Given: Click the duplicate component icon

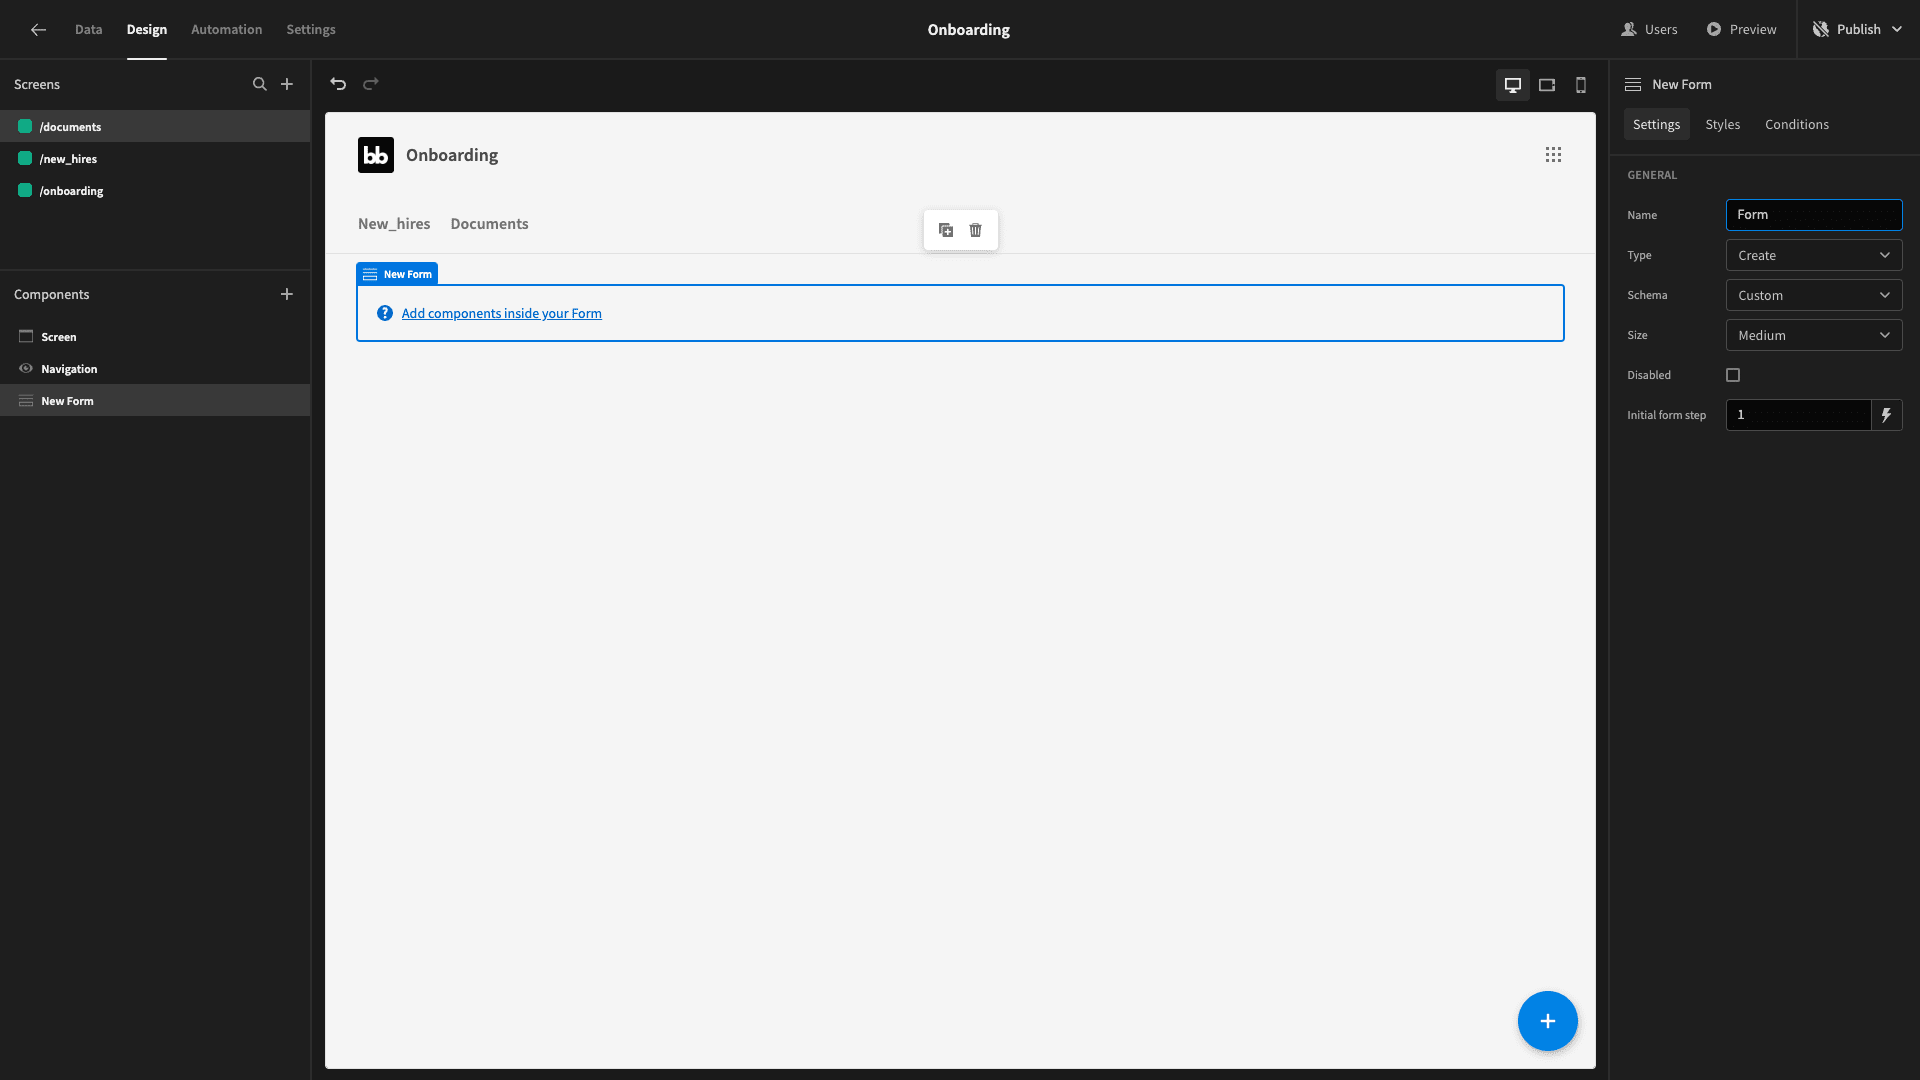Looking at the screenshot, I should coord(946,230).
